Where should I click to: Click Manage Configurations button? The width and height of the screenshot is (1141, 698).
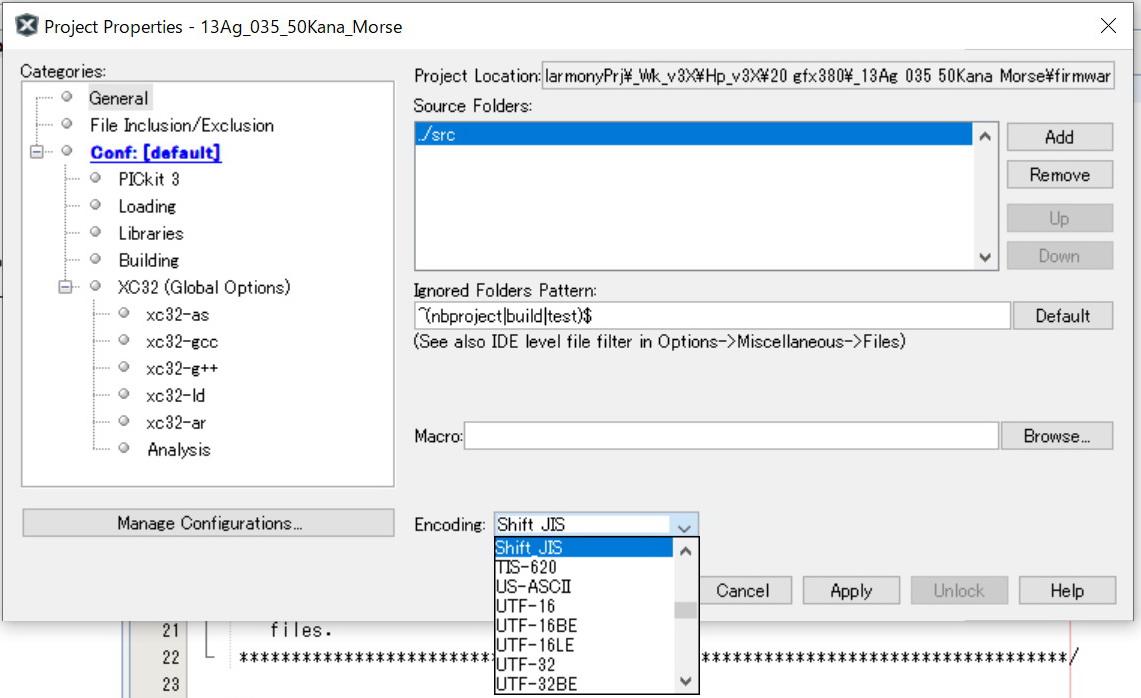point(208,523)
